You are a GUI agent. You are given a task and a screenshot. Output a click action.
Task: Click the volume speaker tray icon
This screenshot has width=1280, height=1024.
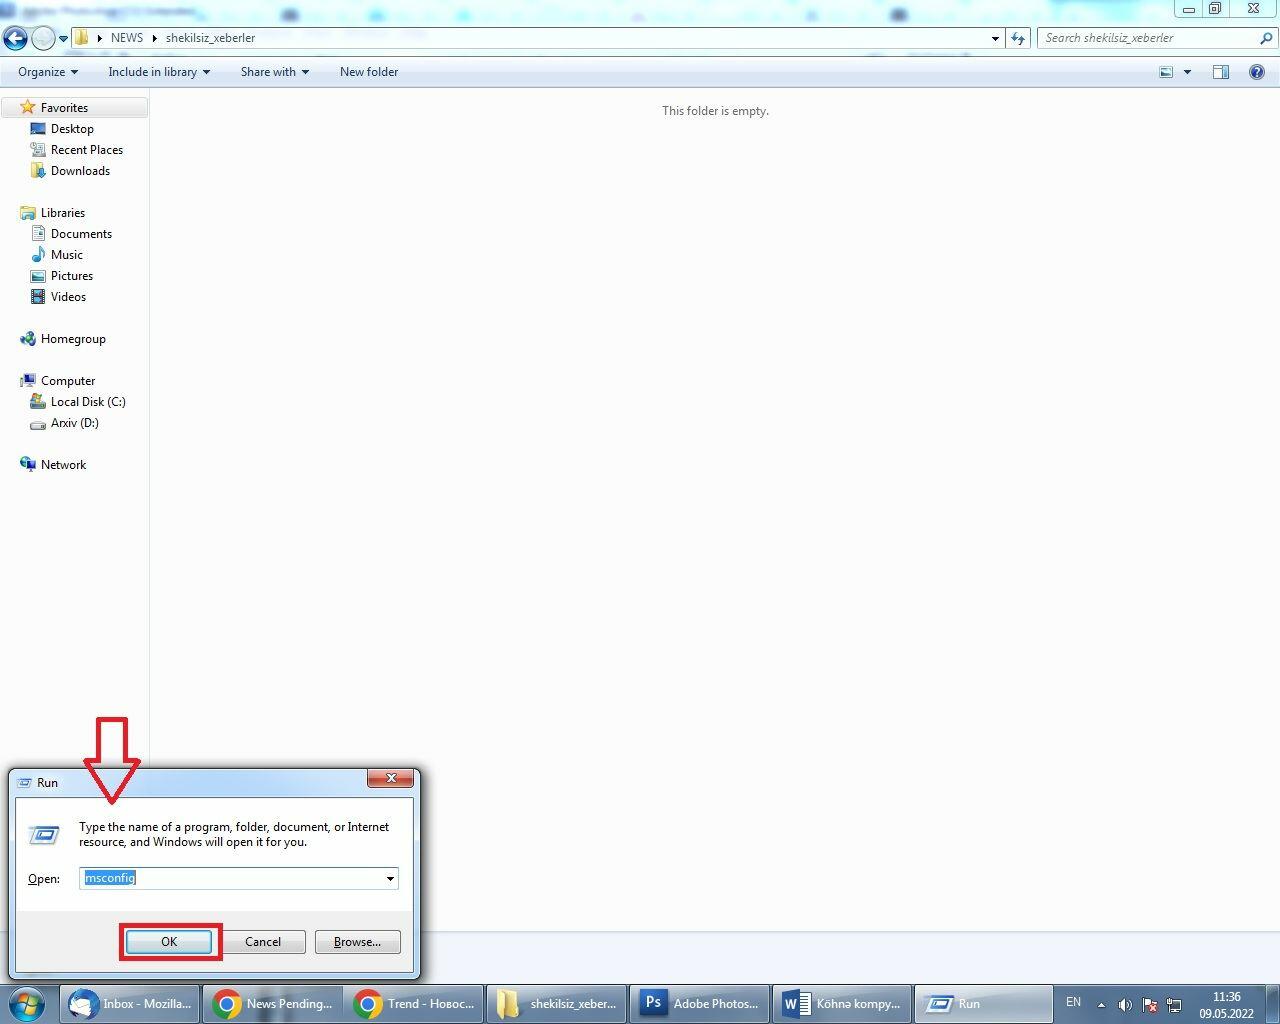tap(1125, 1004)
